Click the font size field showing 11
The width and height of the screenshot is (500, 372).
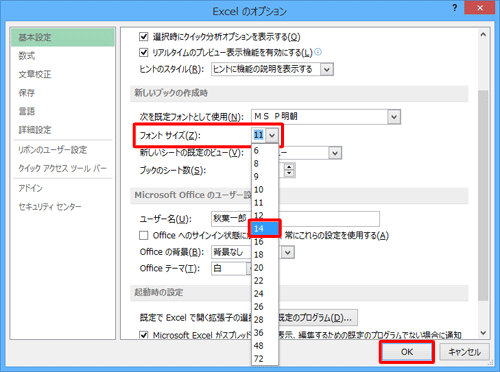click(x=259, y=135)
